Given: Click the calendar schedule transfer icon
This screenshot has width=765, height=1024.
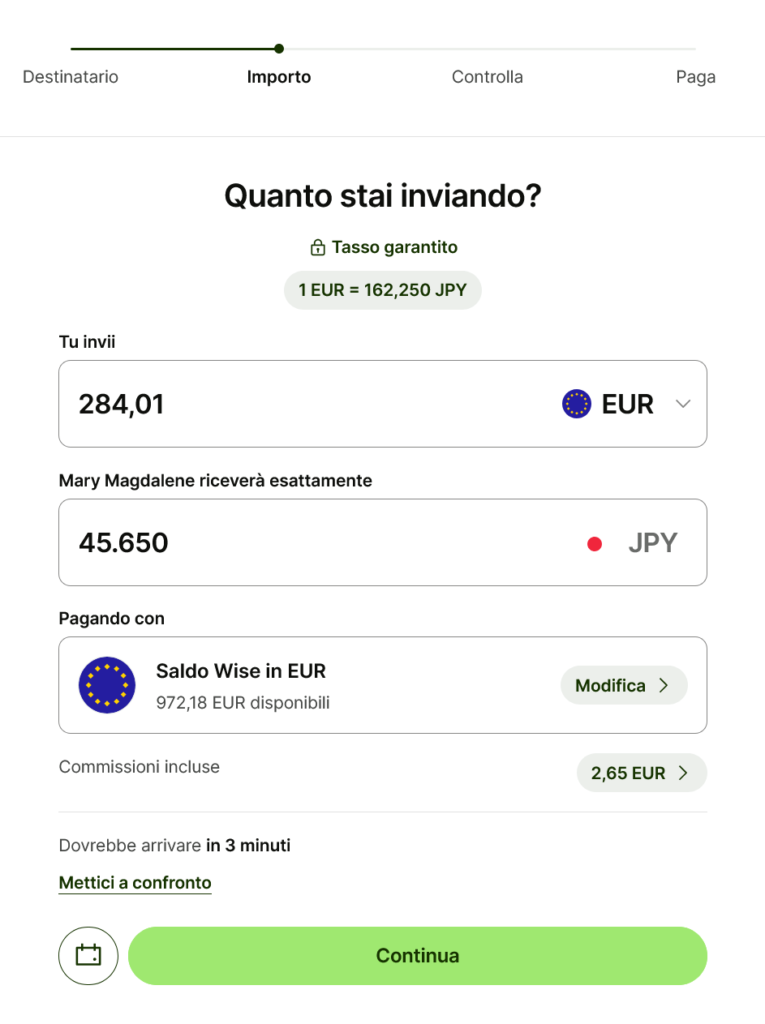Looking at the screenshot, I should pyautogui.click(x=88, y=955).
